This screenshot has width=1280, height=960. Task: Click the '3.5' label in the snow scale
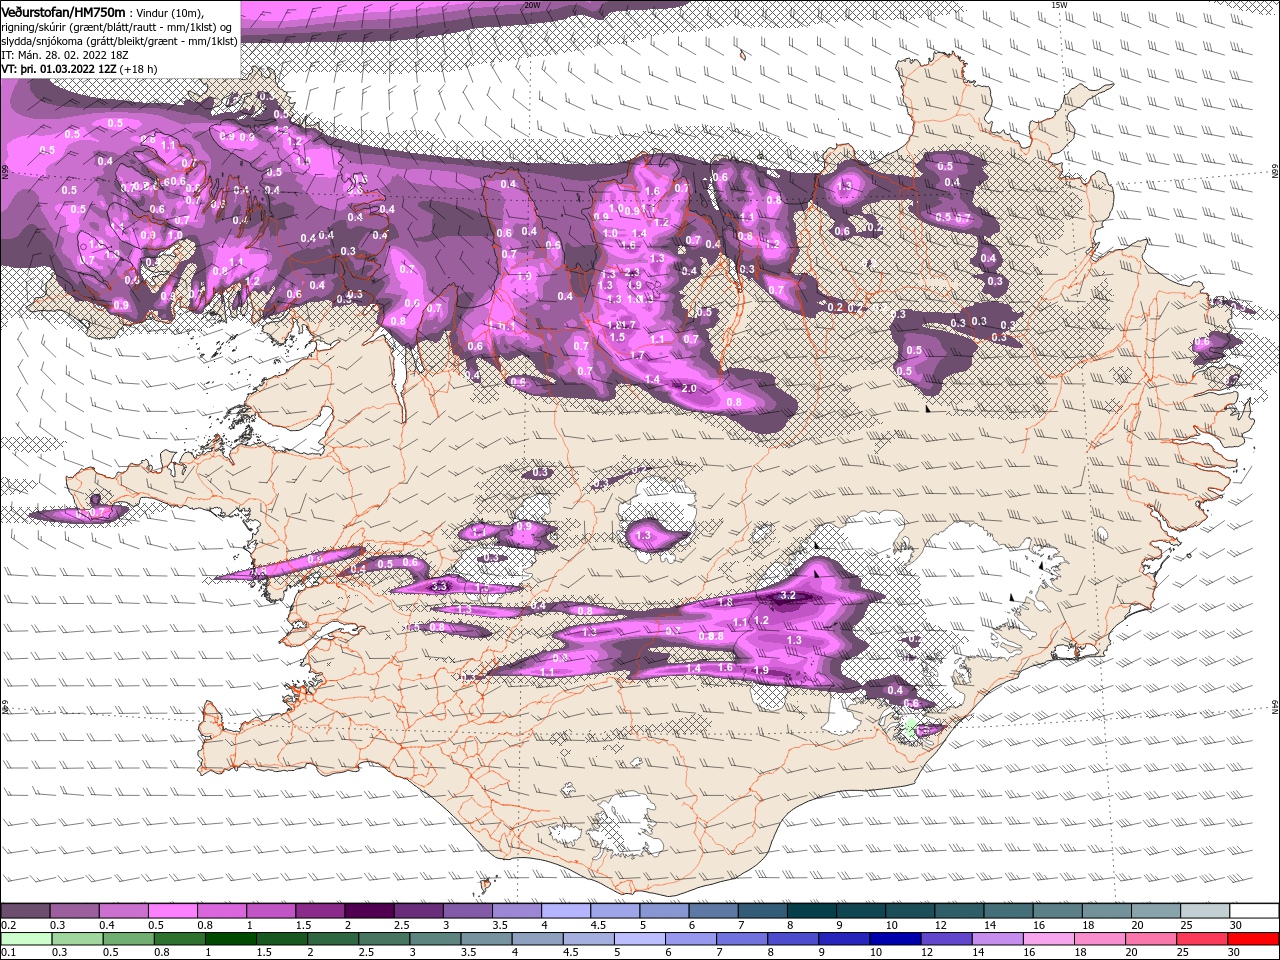(x=500, y=926)
